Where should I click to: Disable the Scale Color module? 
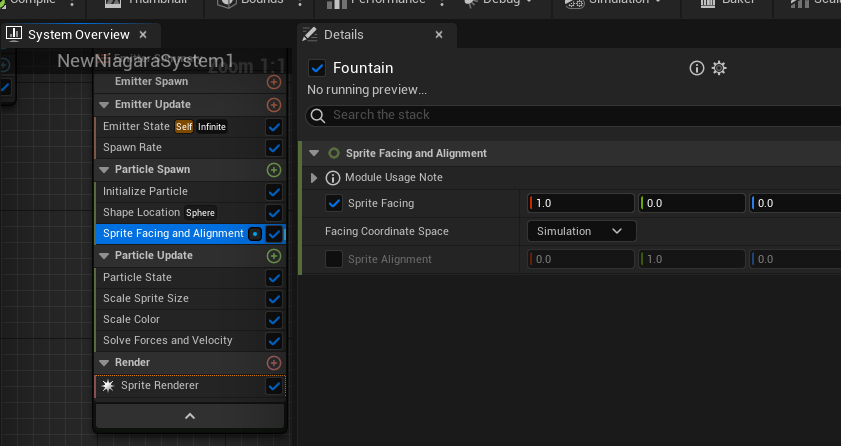pos(274,320)
